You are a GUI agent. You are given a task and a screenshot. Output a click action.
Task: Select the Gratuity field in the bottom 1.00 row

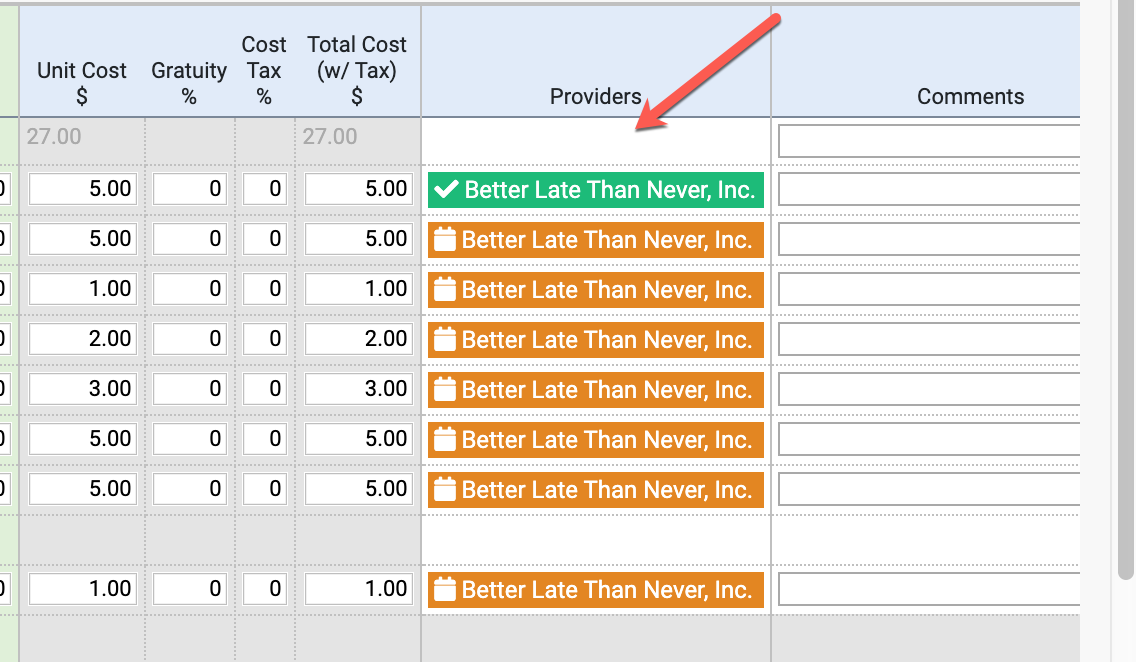pyautogui.click(x=190, y=589)
